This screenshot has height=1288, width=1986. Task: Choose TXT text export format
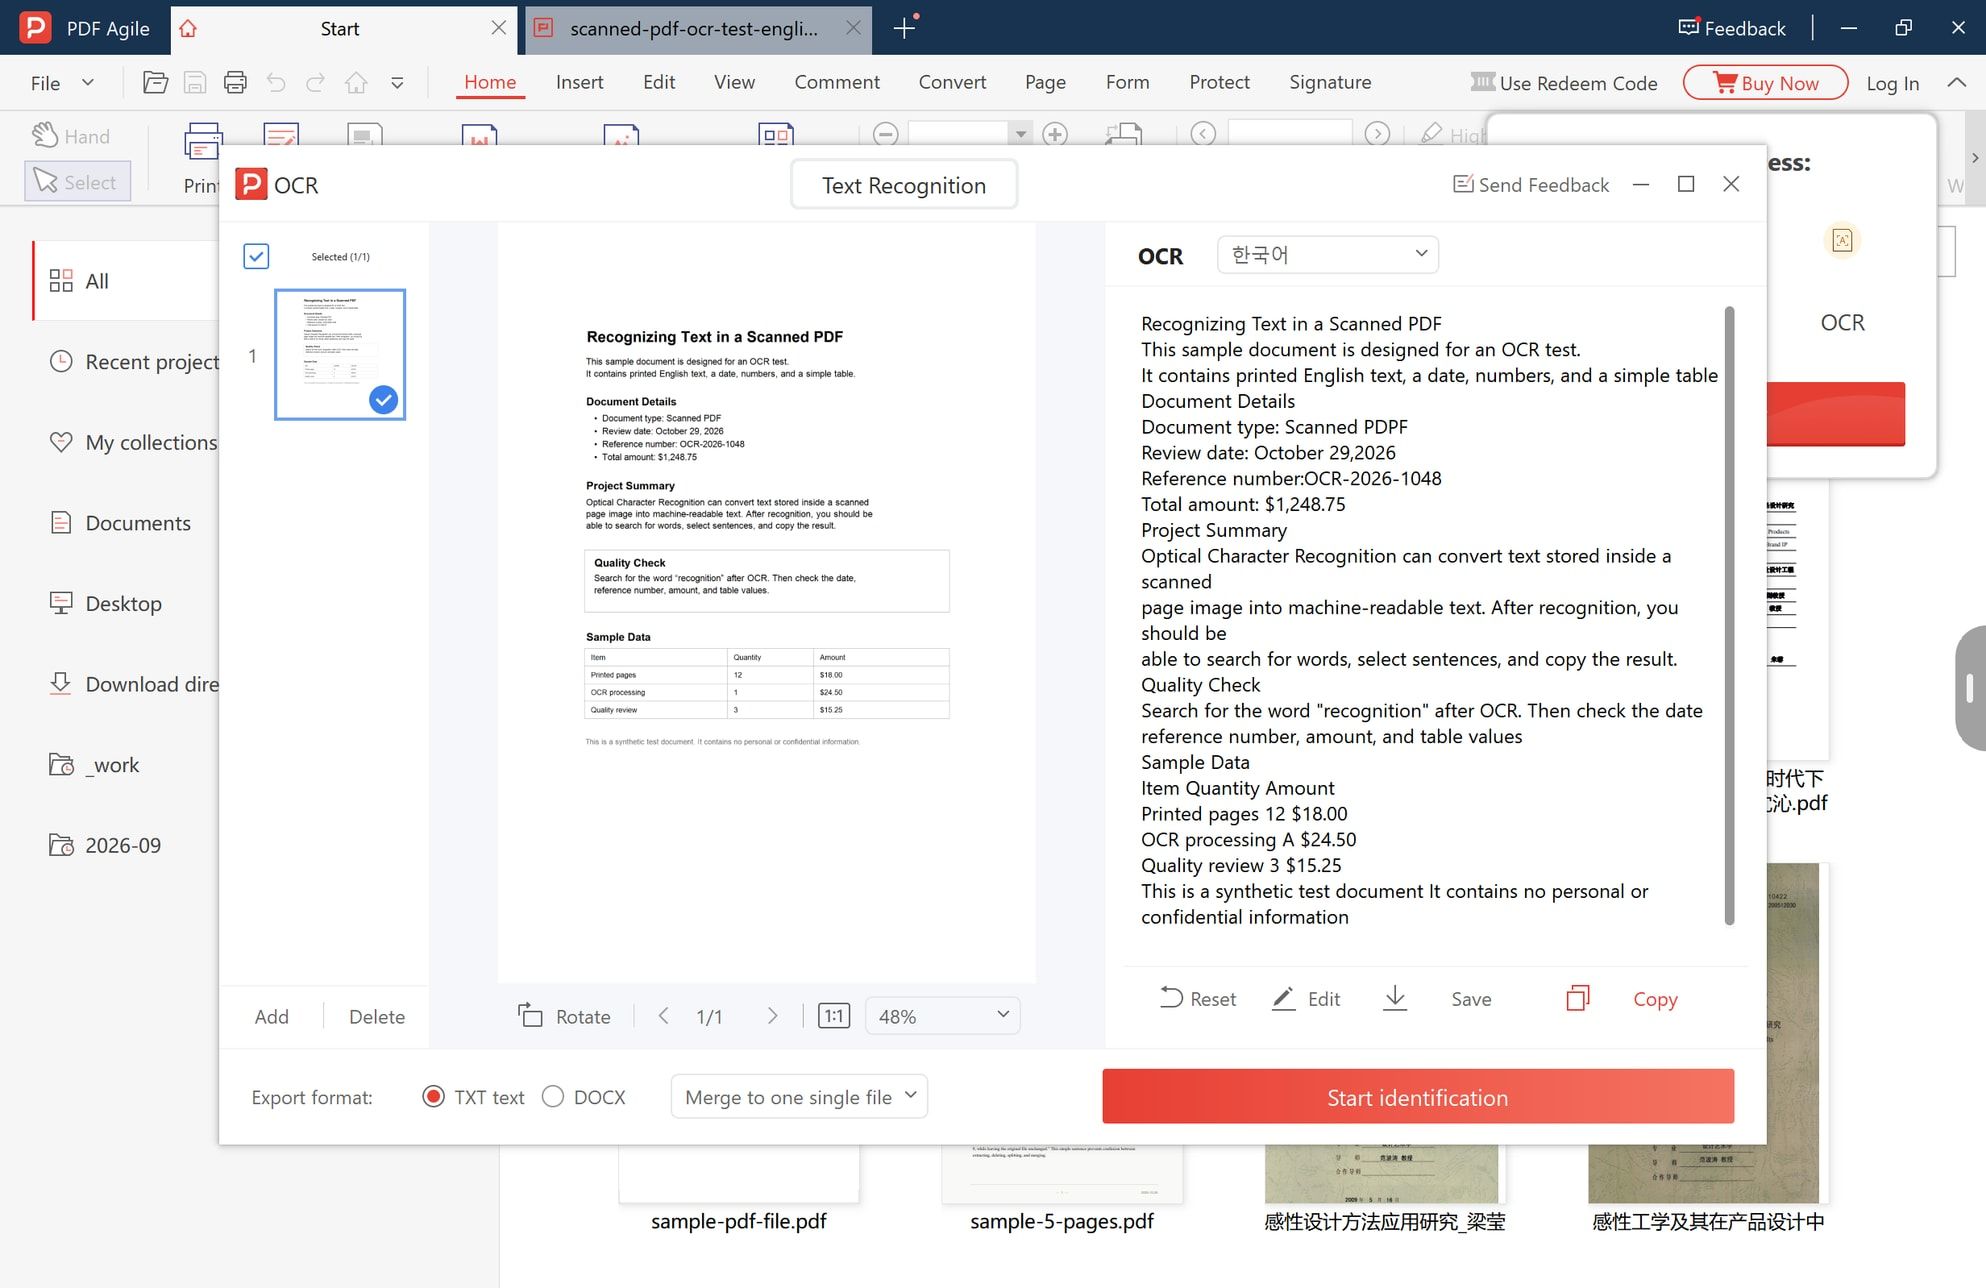tap(433, 1097)
